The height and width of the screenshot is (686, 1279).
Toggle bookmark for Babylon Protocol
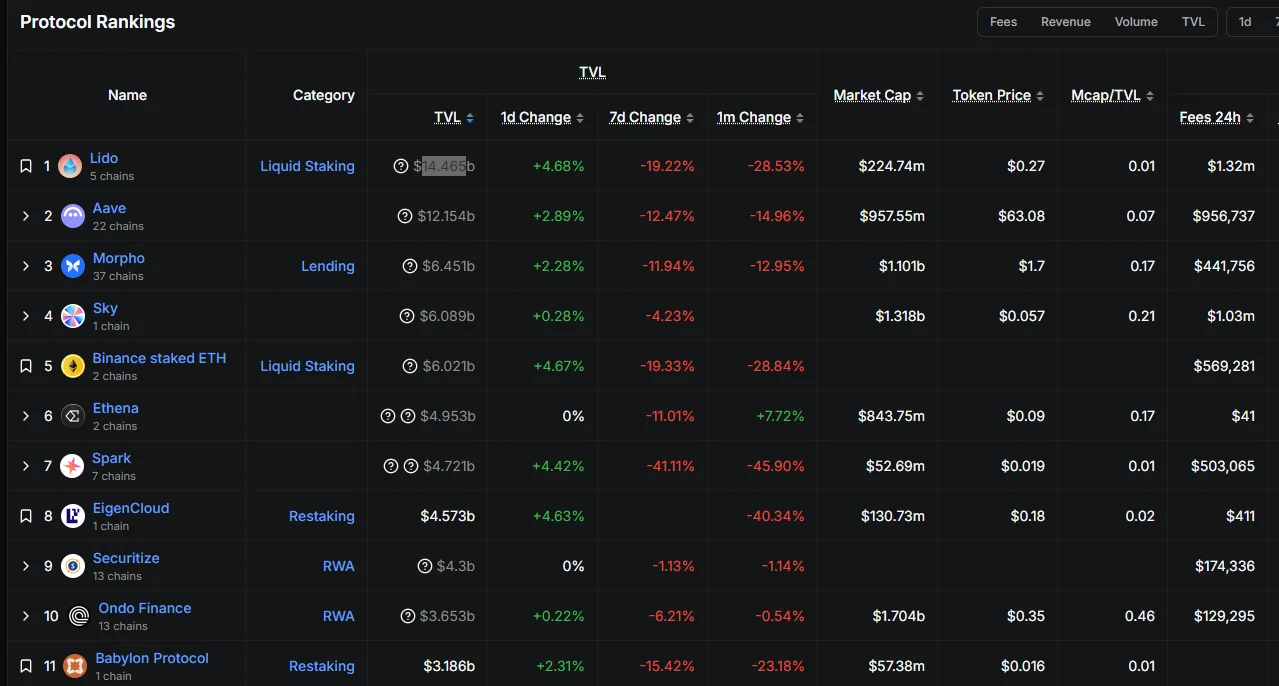[x=26, y=666]
